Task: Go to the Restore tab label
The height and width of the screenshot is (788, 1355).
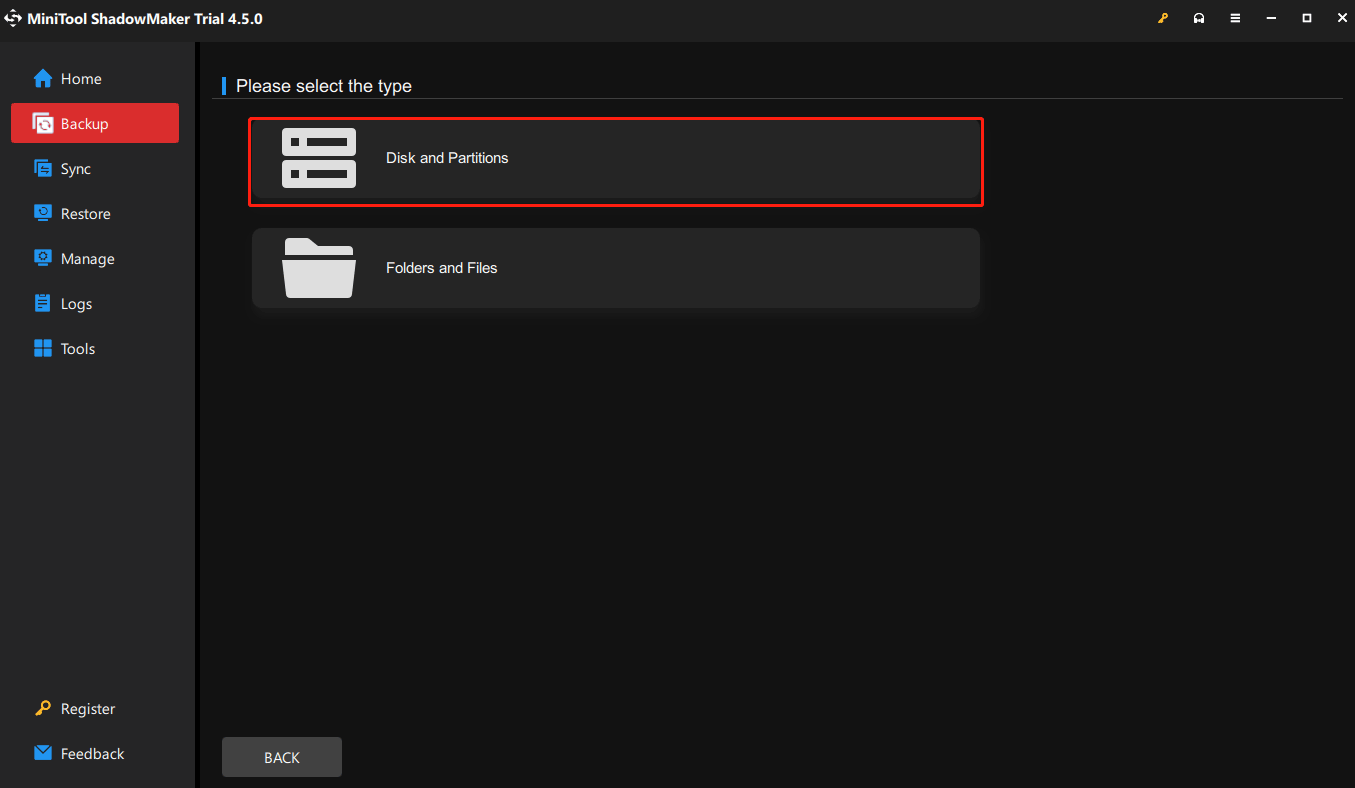Action: [x=86, y=214]
